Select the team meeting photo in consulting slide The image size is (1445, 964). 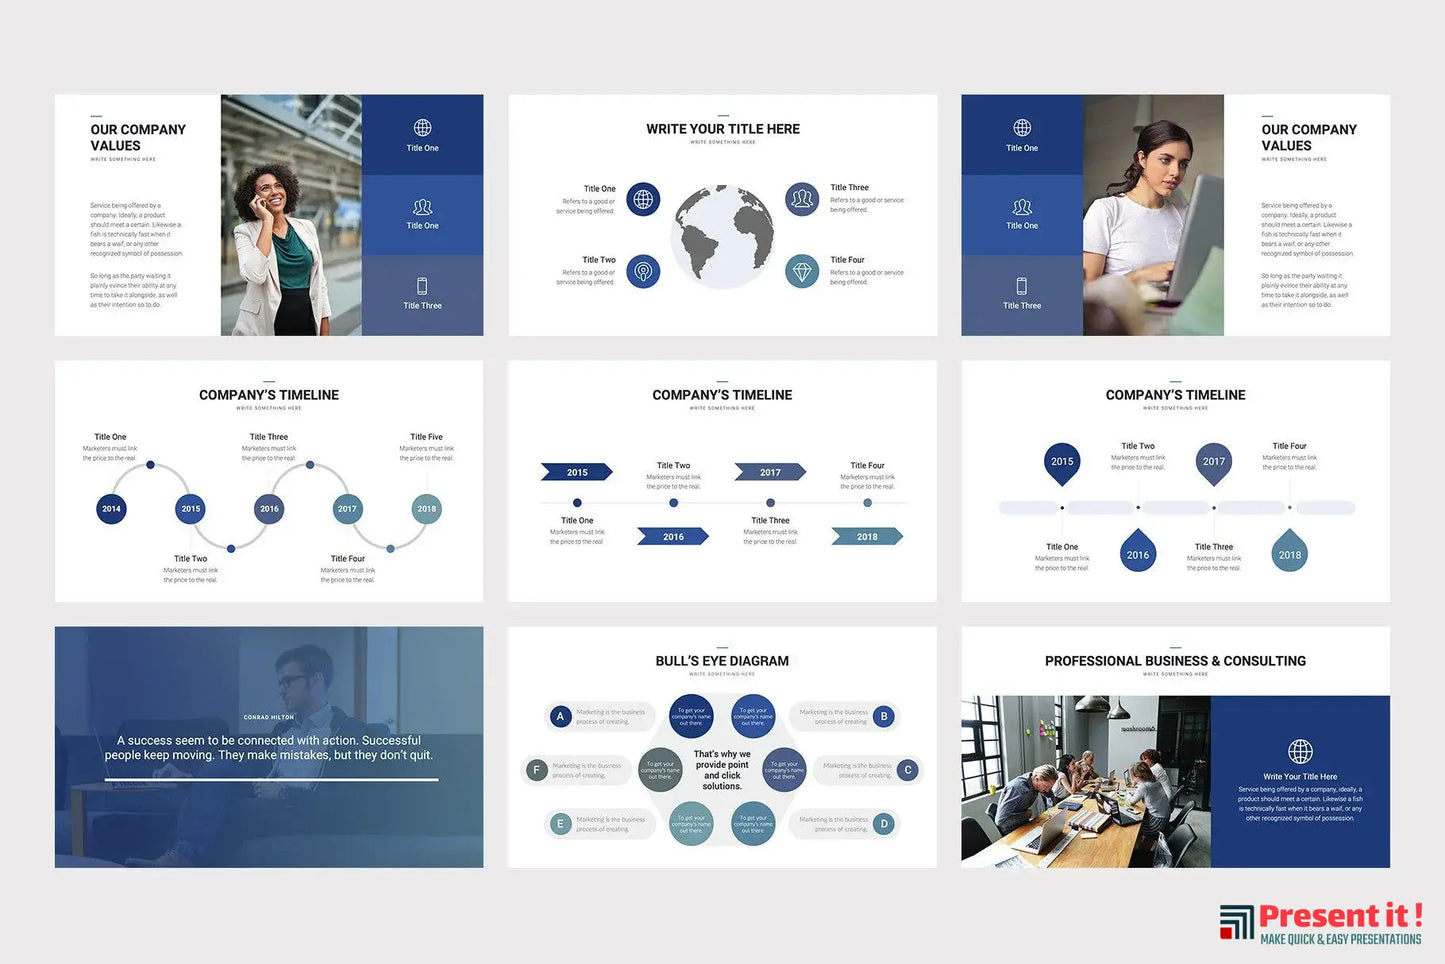click(1085, 781)
